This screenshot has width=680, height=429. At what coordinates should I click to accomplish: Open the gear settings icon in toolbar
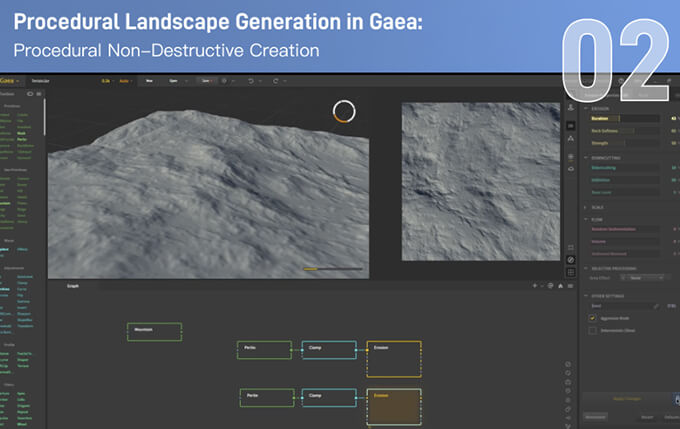coord(224,81)
